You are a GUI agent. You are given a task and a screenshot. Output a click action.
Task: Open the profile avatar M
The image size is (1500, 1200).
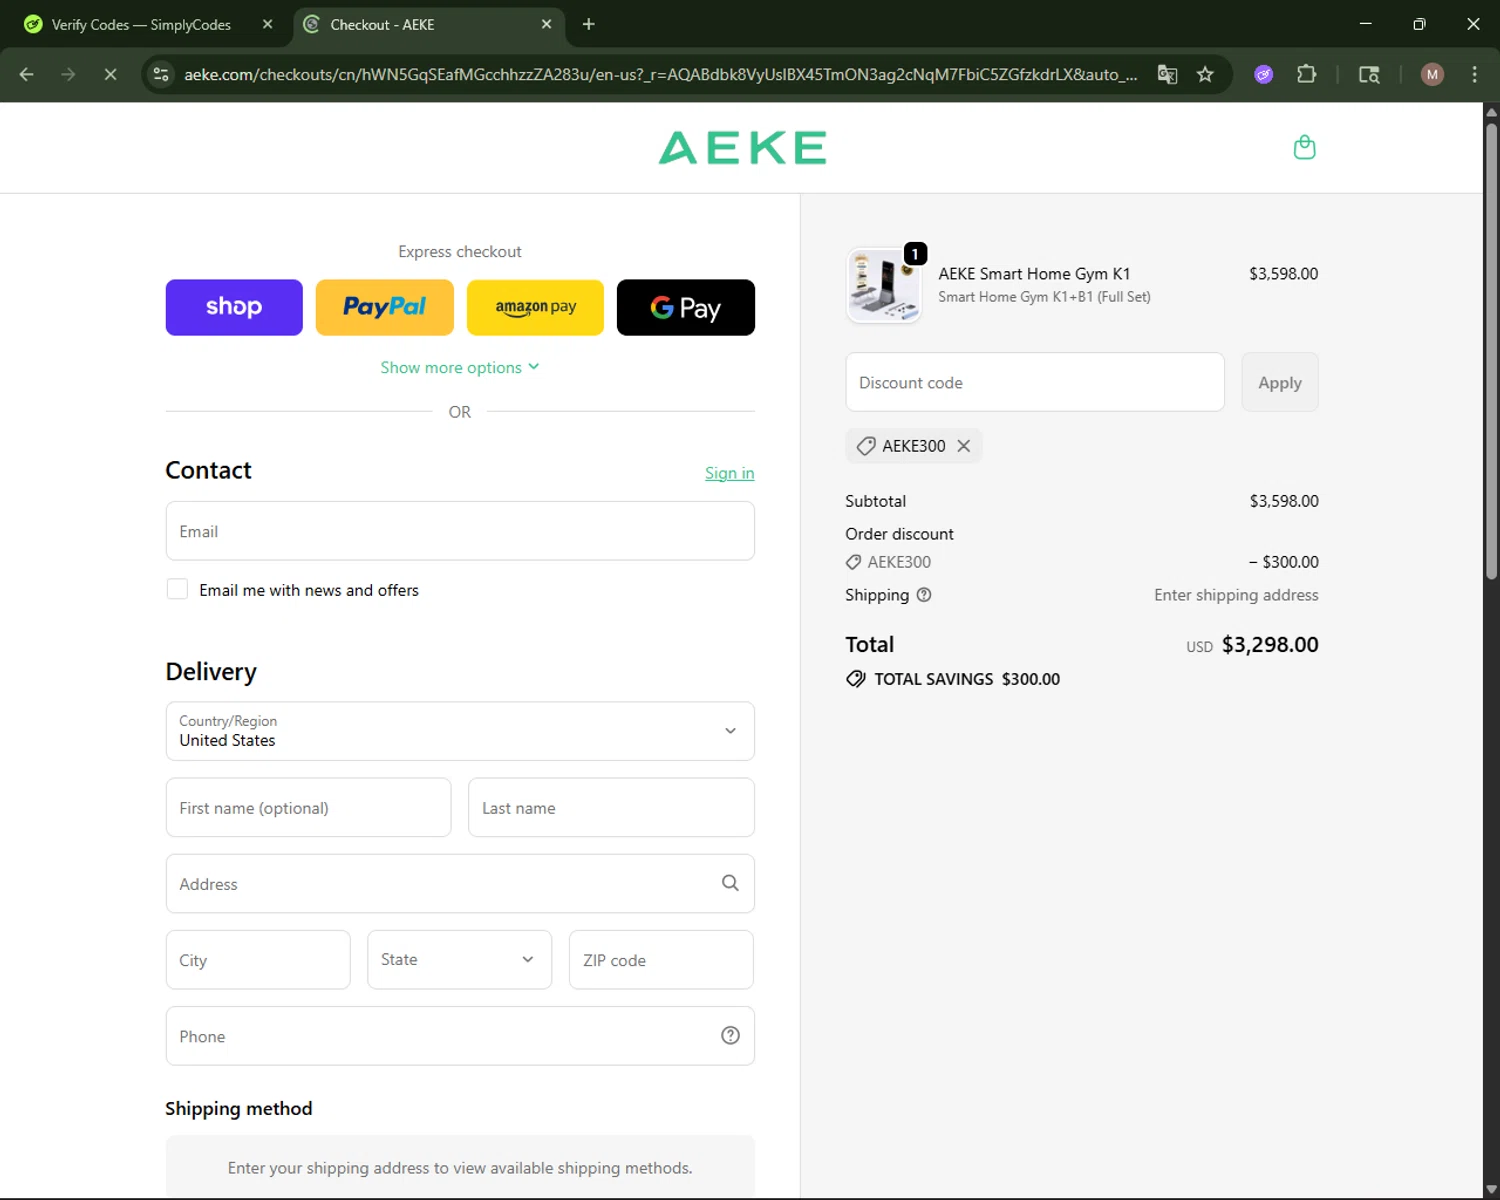tap(1432, 74)
